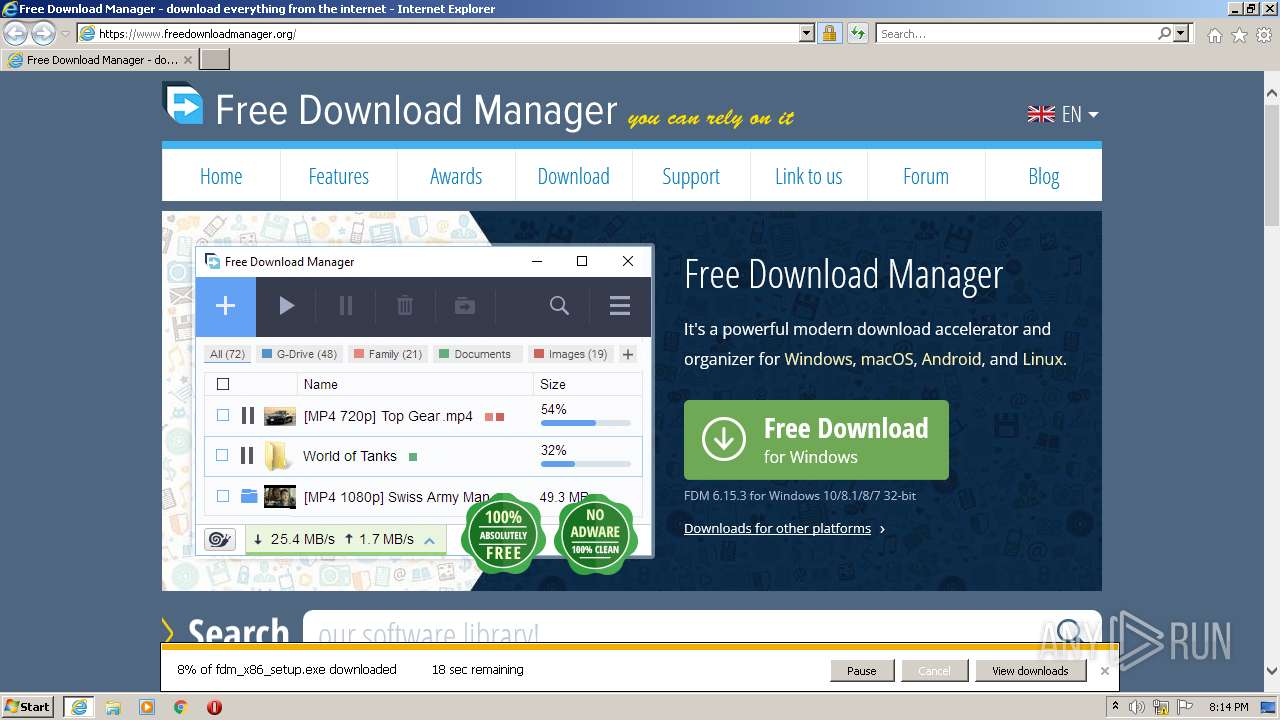The height and width of the screenshot is (720, 1280).
Task: Click the search icon in software library box
Action: pyautogui.click(x=1070, y=631)
